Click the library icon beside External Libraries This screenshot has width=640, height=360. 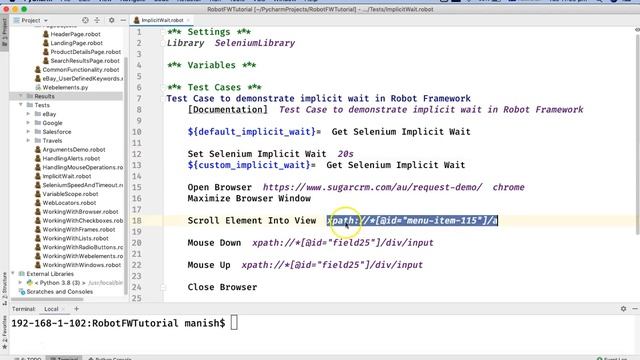click(22, 274)
